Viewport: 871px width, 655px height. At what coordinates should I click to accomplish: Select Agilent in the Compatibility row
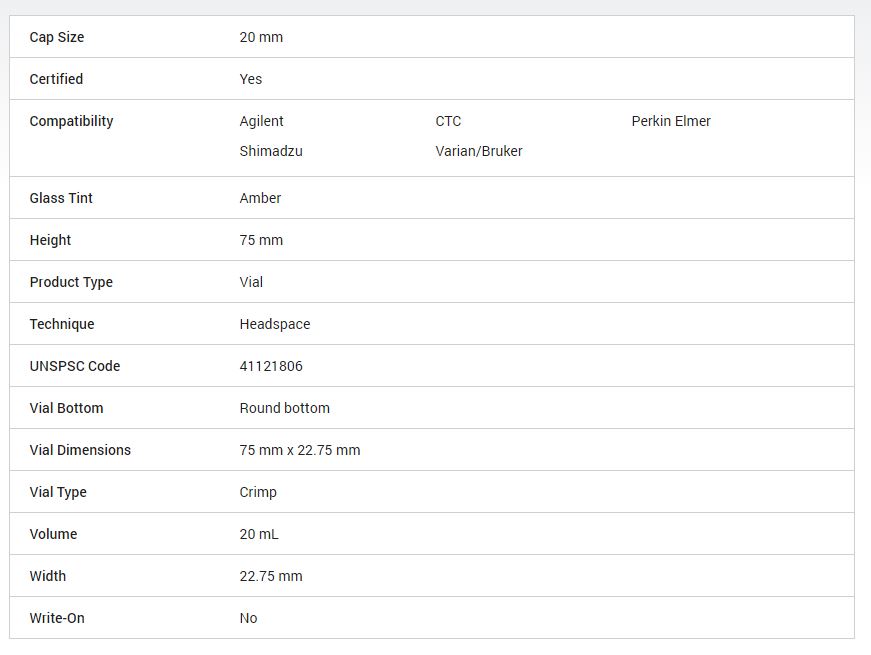(261, 121)
